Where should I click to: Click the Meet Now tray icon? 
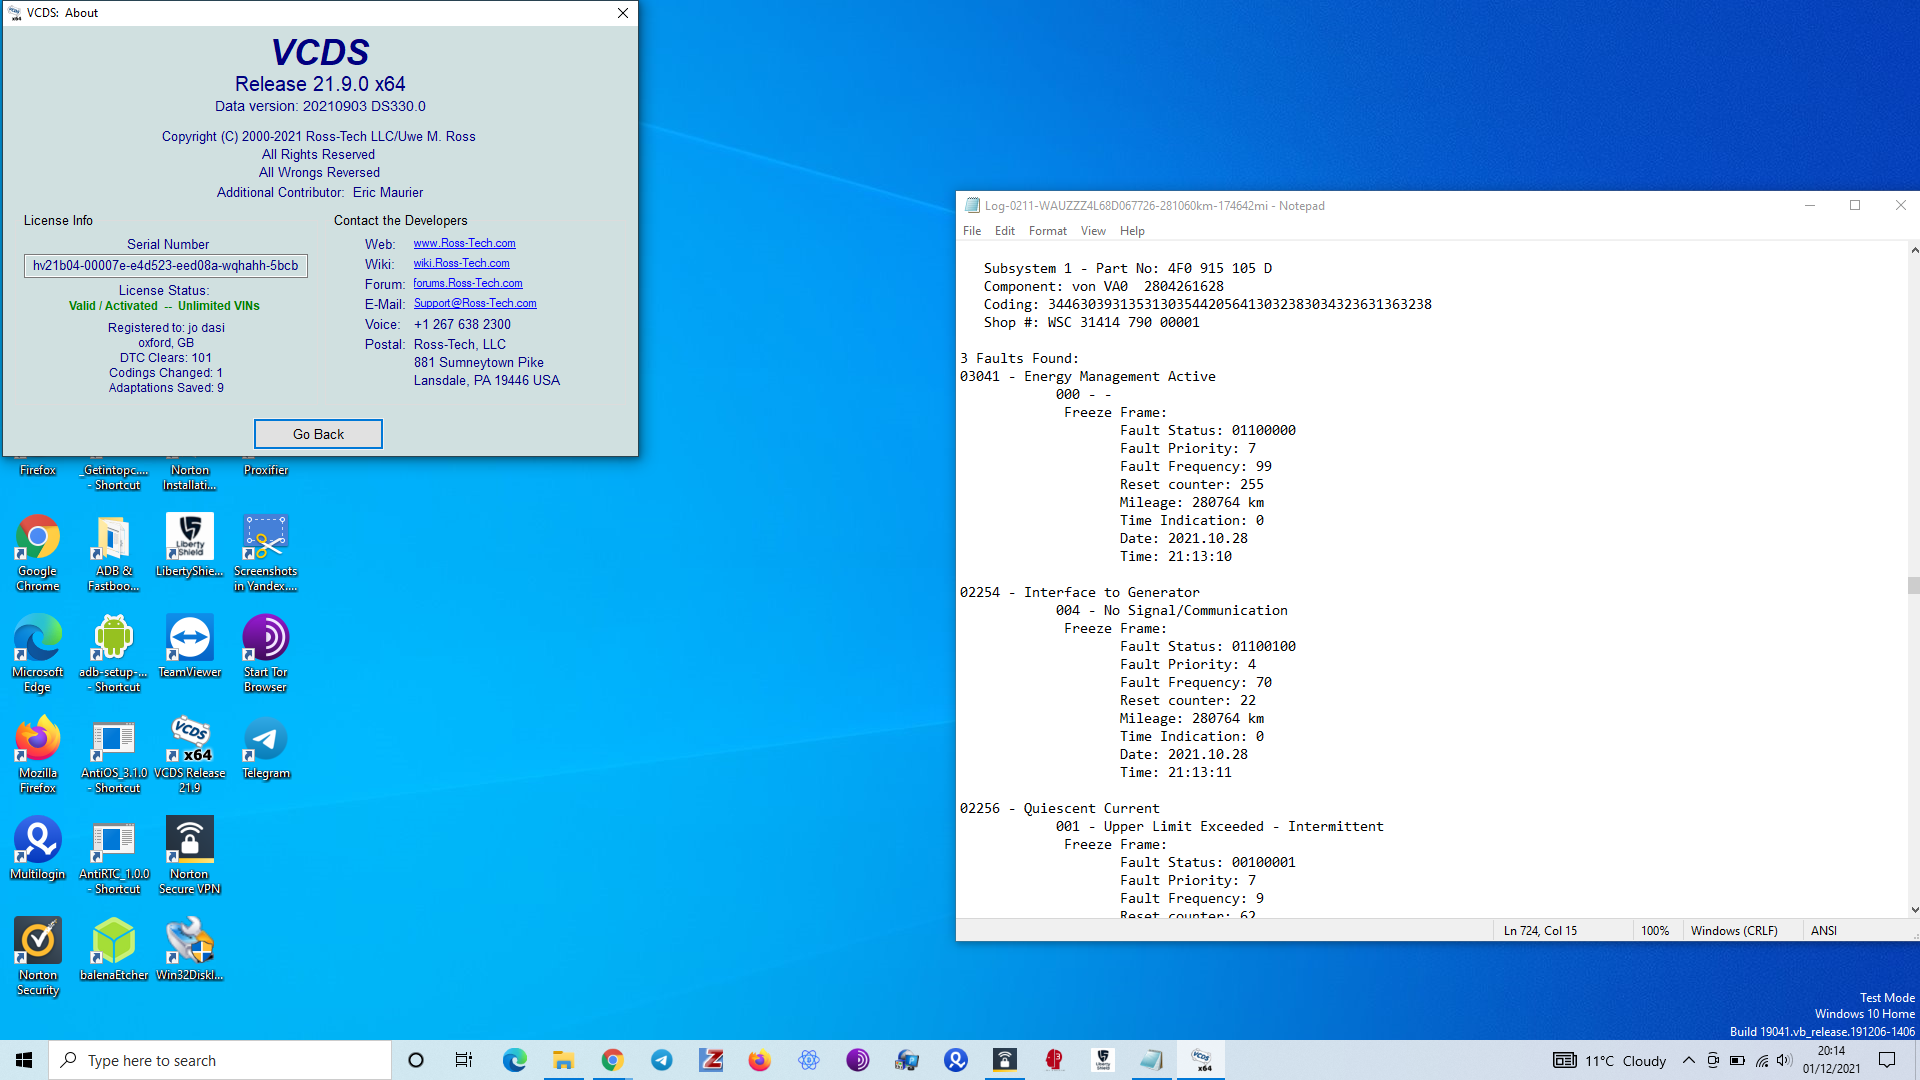(x=1713, y=1060)
